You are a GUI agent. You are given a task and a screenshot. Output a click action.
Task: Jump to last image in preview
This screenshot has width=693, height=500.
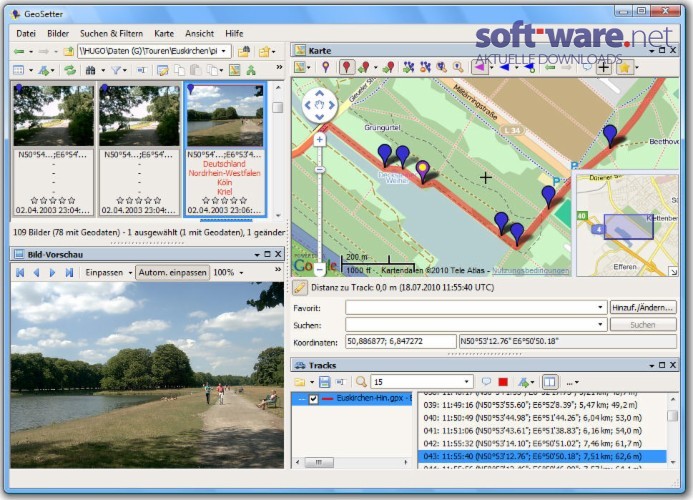(x=69, y=272)
